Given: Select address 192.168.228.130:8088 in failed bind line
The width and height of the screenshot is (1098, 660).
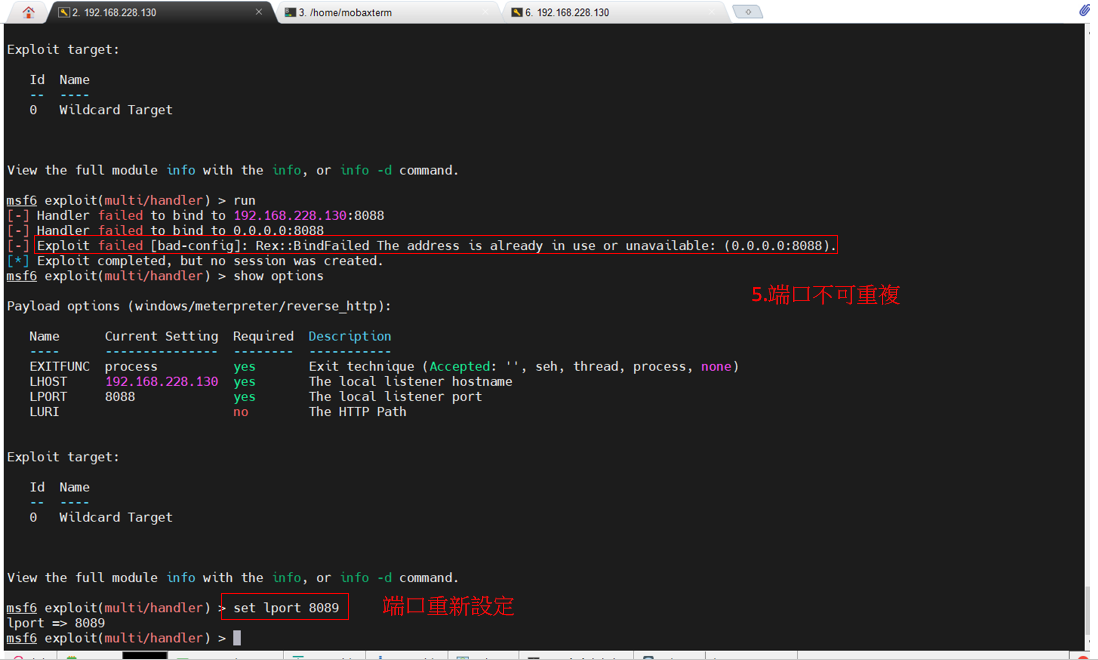Looking at the screenshot, I should click(x=309, y=216).
